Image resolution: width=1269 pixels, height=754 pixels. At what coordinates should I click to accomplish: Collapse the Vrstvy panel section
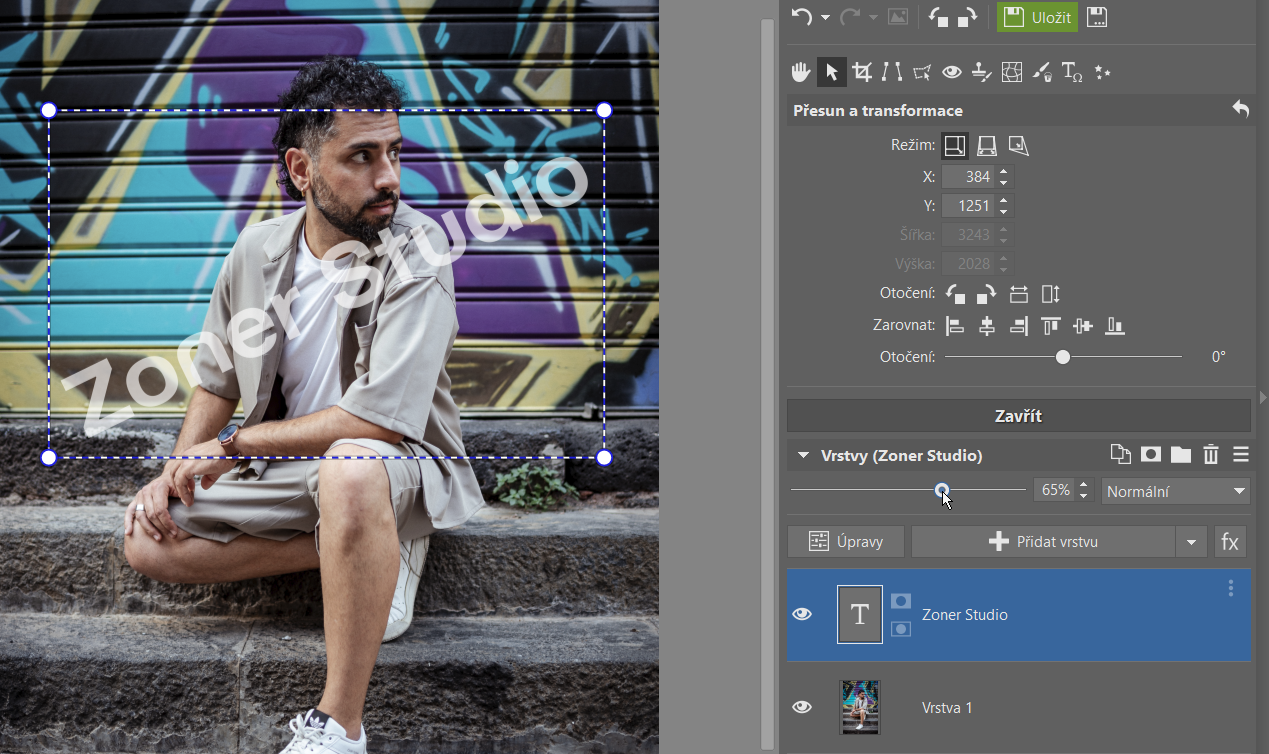coord(802,456)
